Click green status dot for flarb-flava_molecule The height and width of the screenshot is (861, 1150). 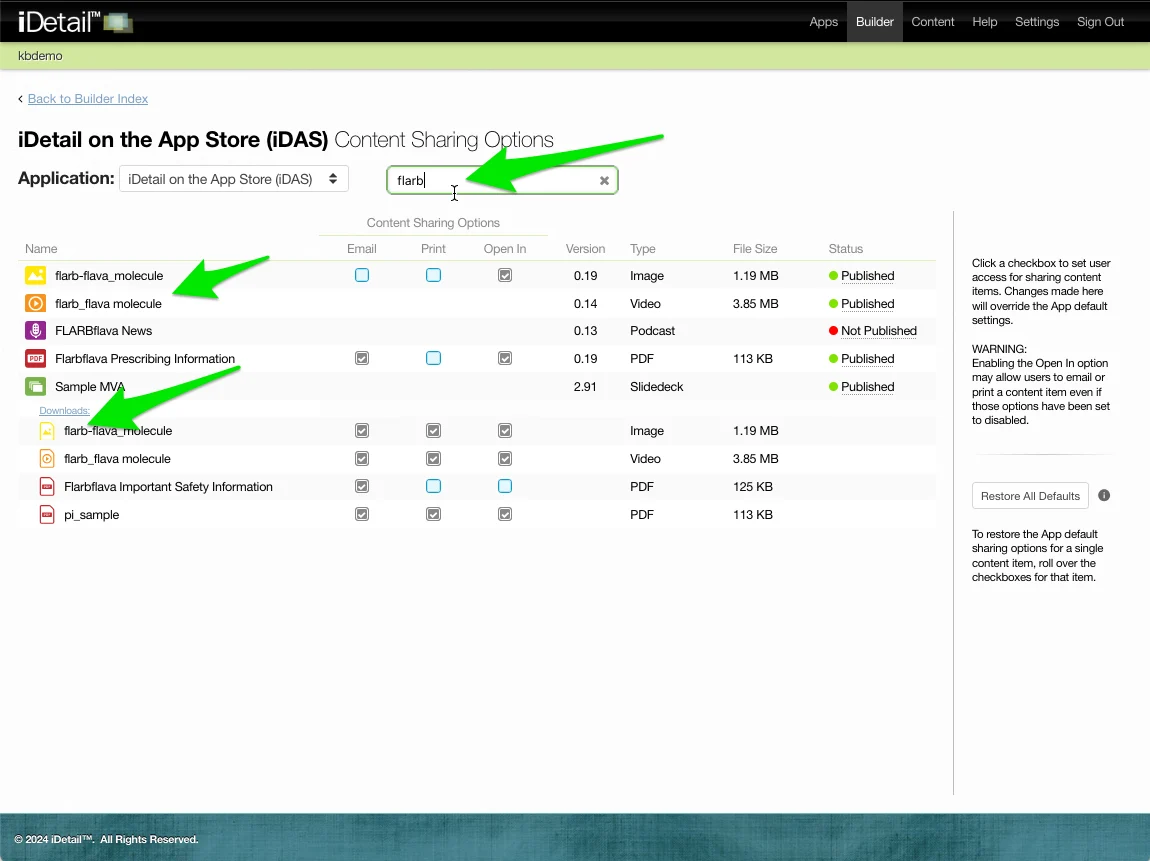point(833,276)
